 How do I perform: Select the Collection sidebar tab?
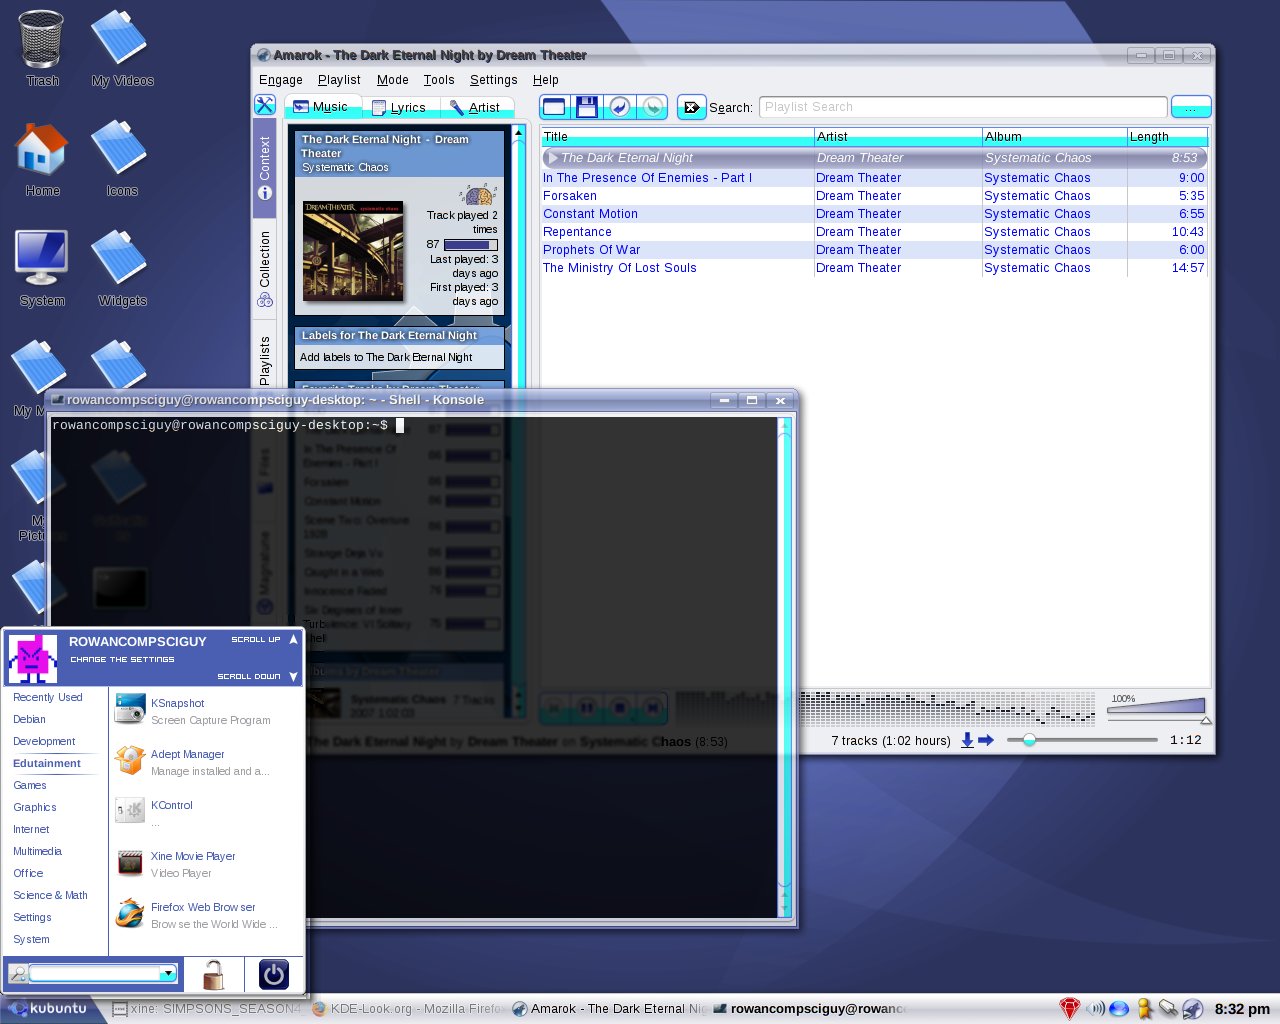pyautogui.click(x=265, y=268)
